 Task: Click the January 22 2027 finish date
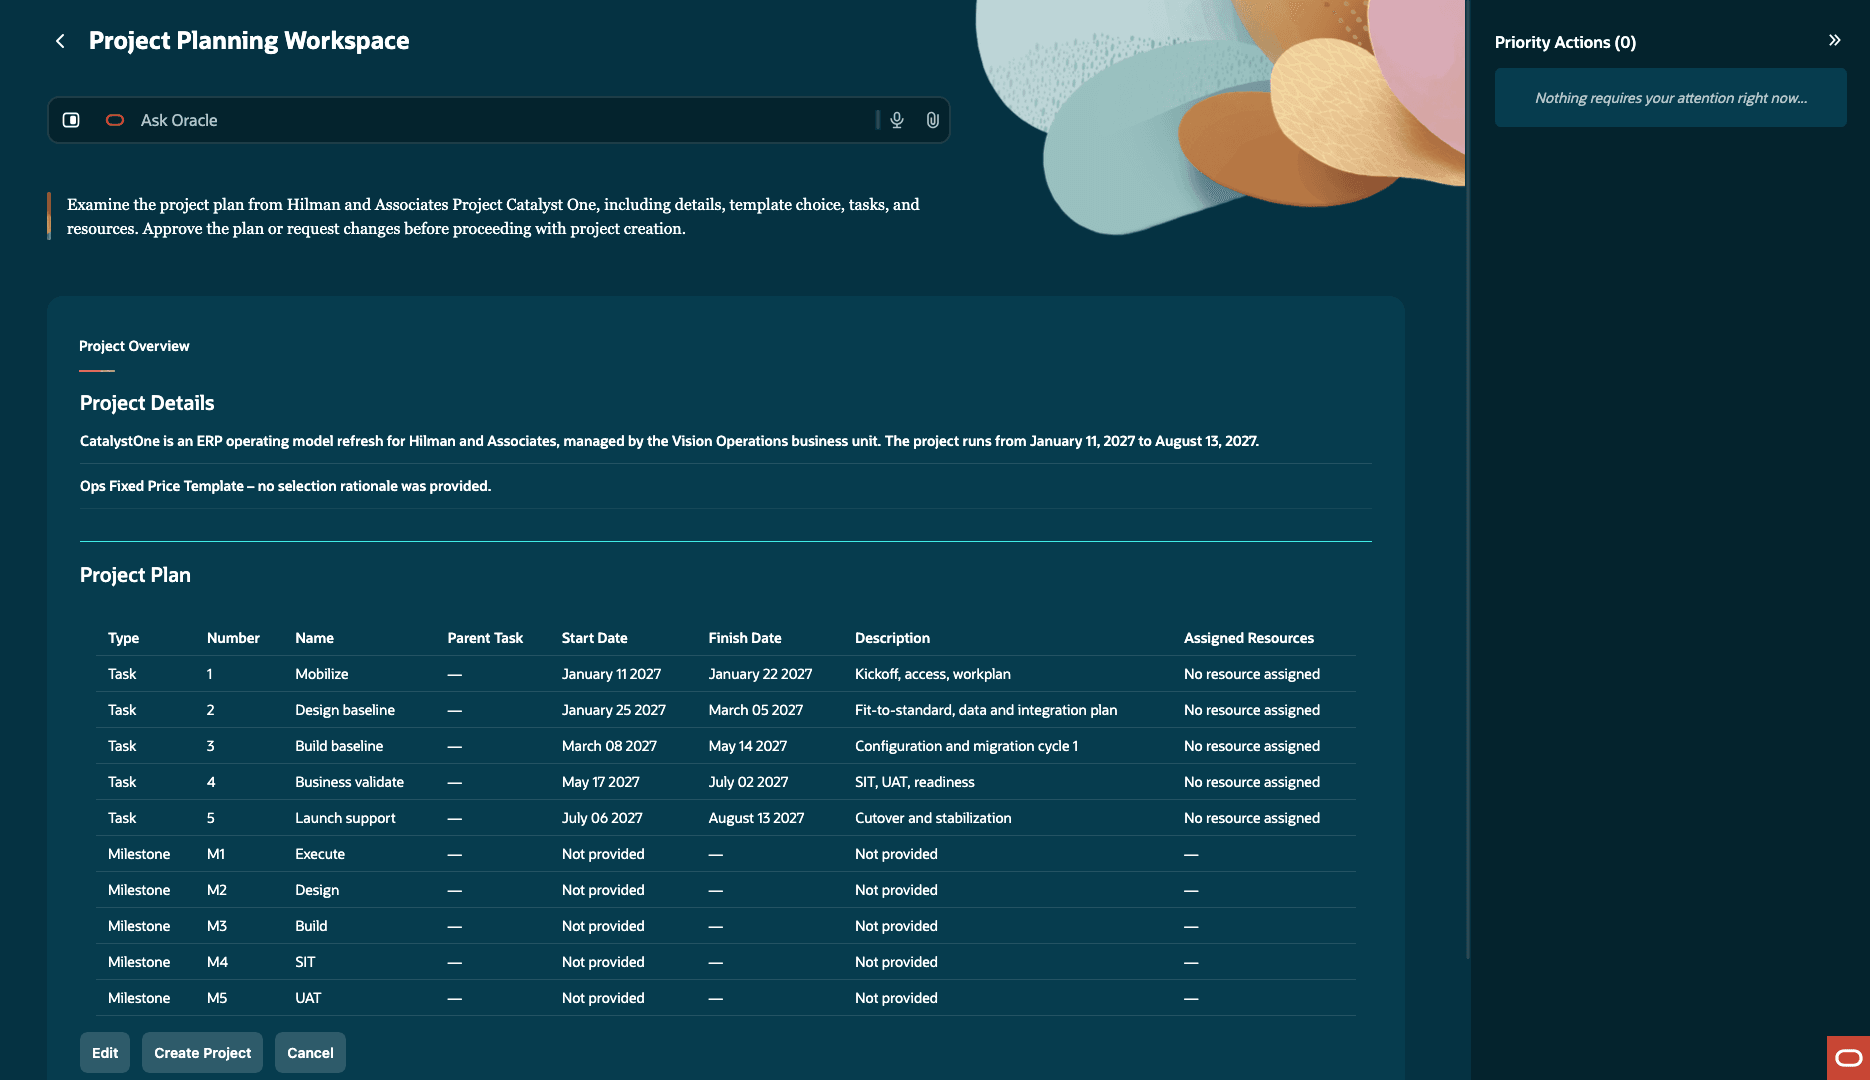click(x=760, y=674)
